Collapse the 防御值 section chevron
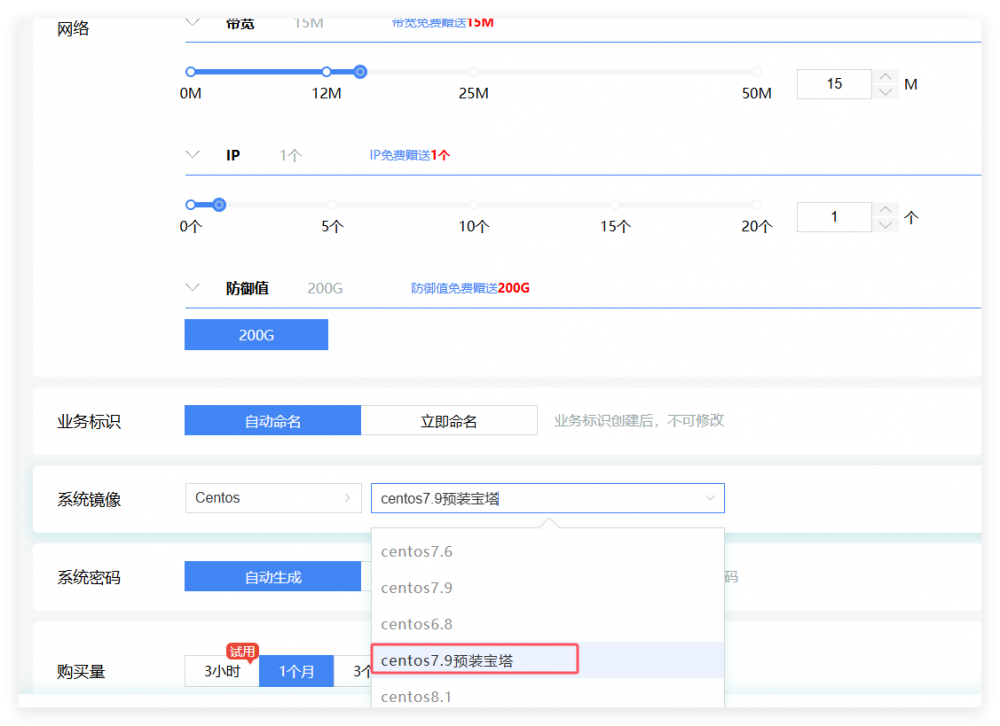 pos(193,288)
